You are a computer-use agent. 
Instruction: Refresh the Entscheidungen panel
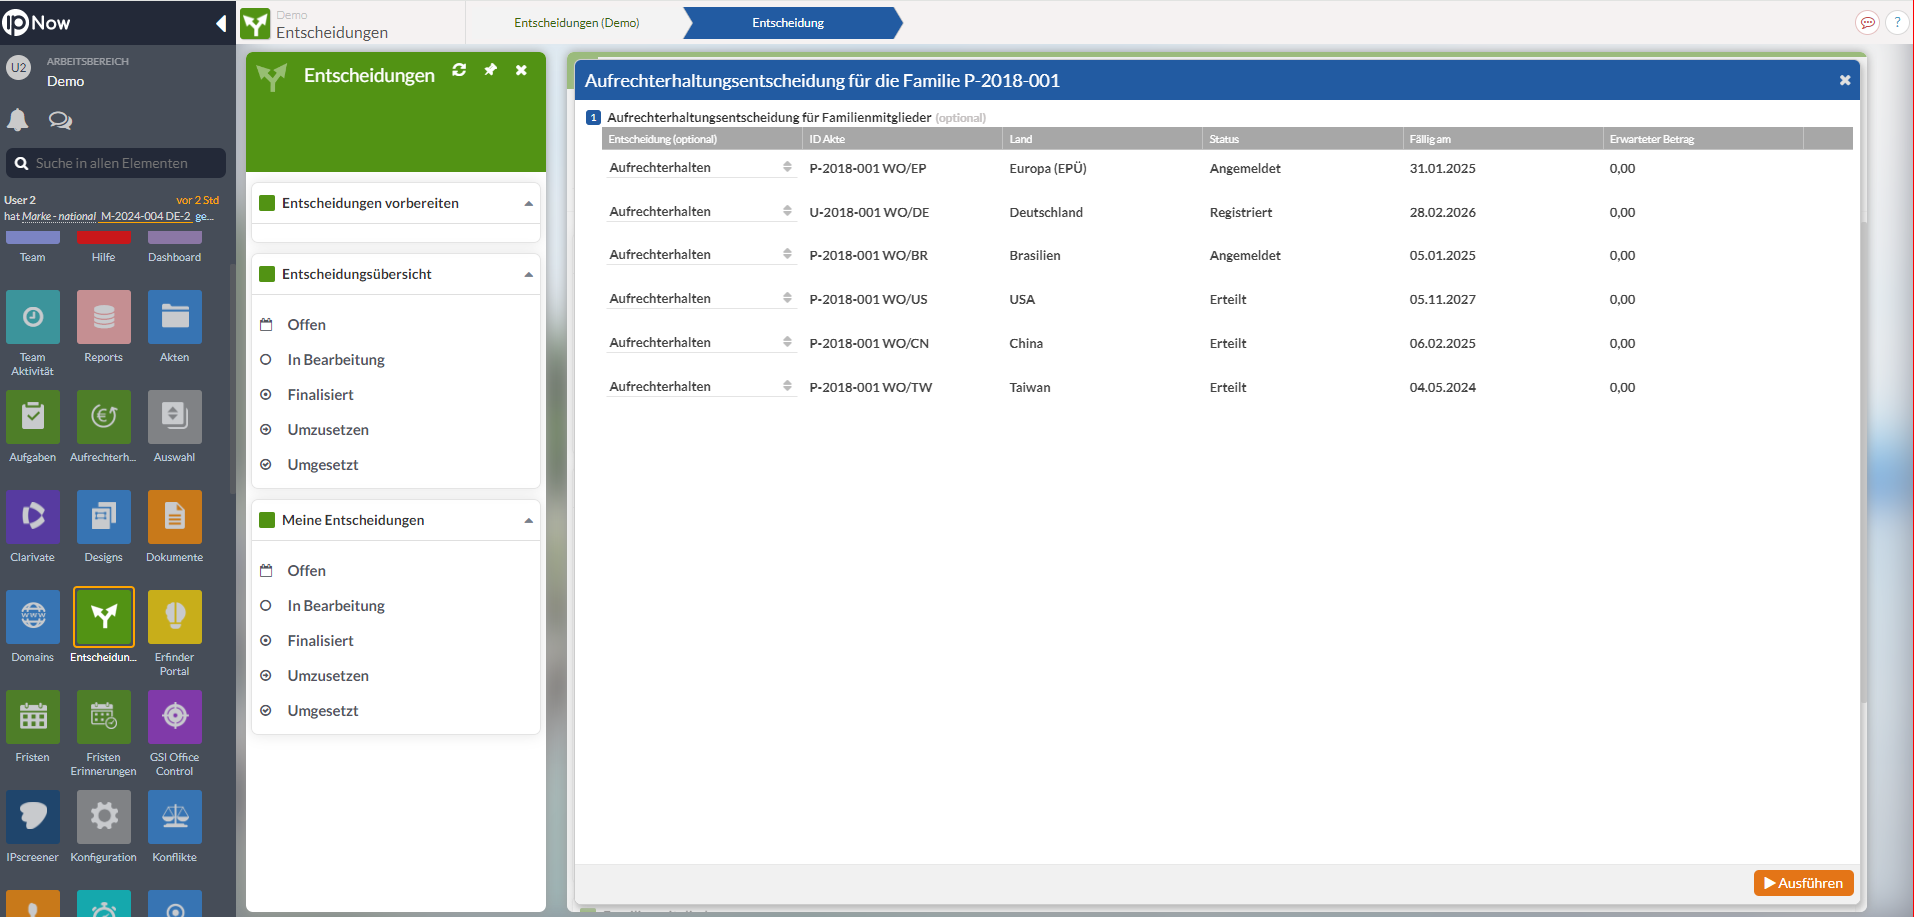(x=459, y=71)
